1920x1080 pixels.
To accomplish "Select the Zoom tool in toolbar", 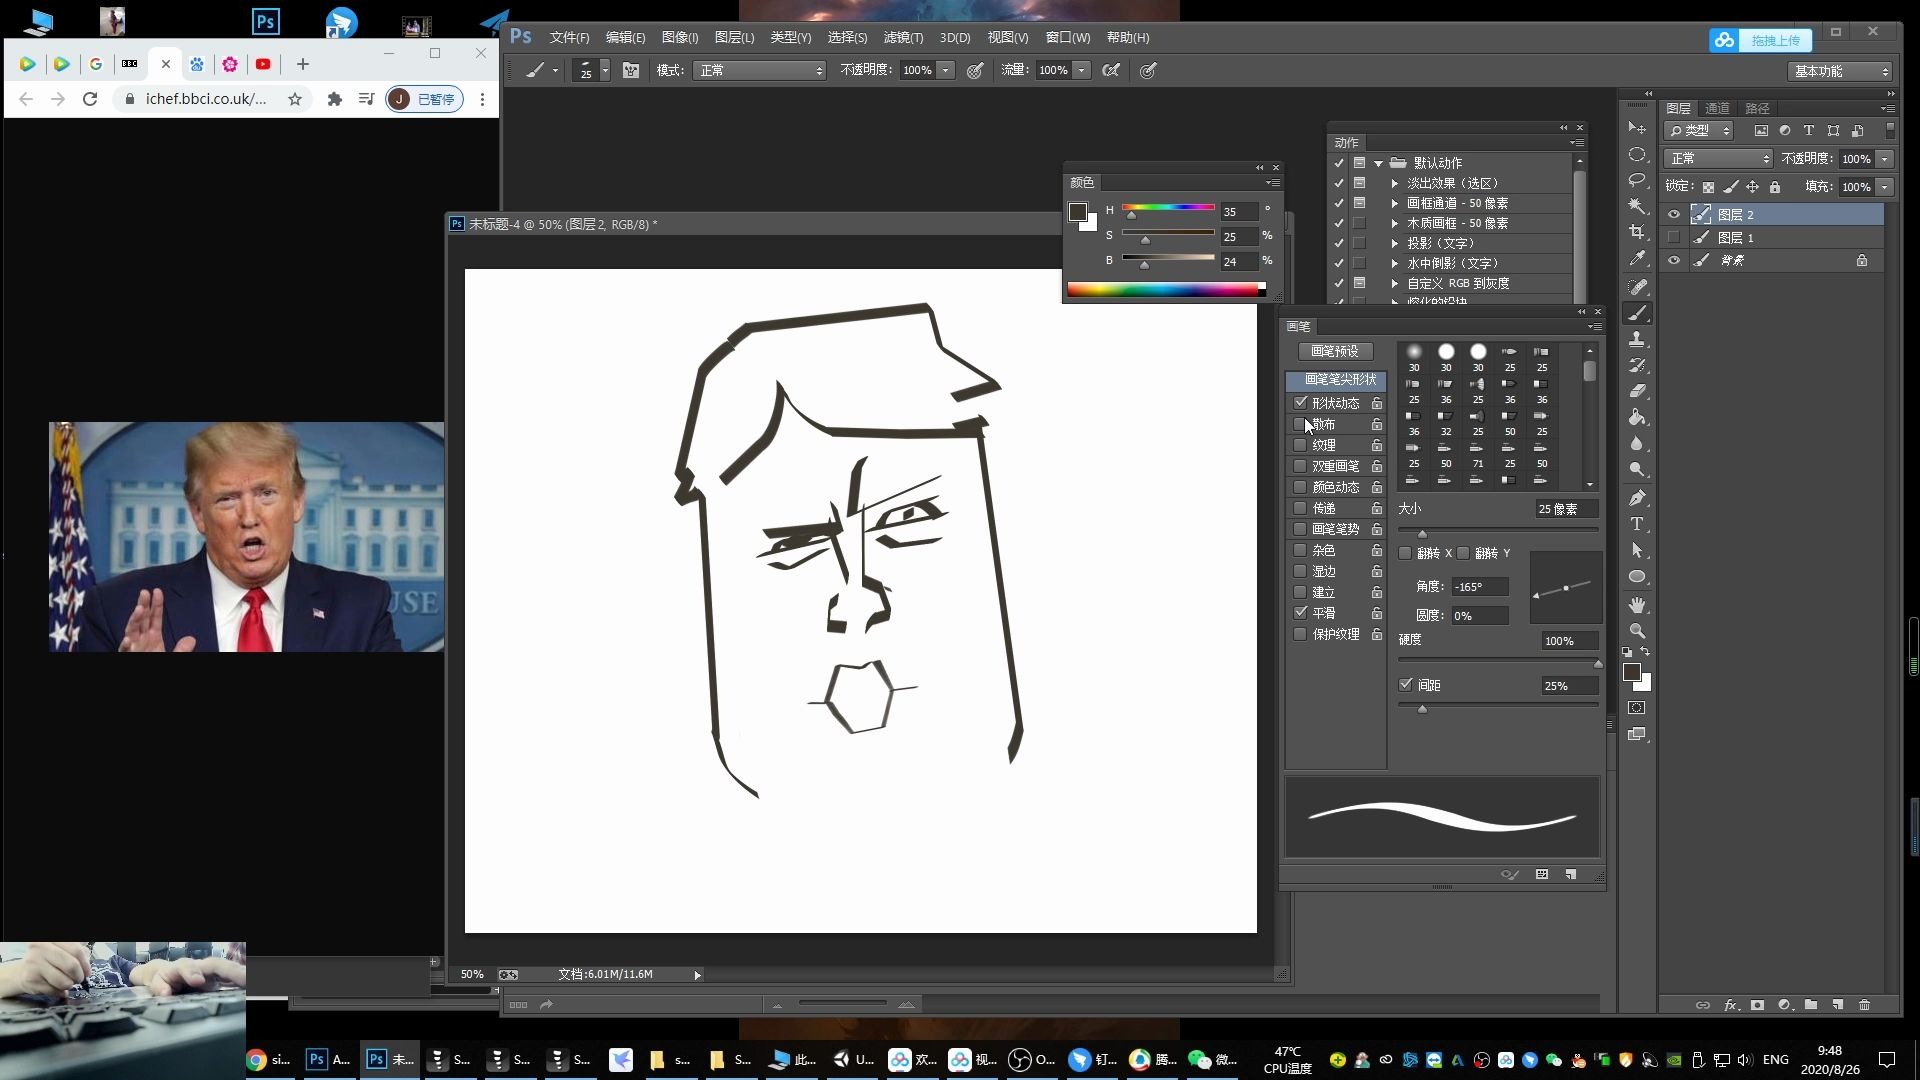I will pyautogui.click(x=1637, y=631).
